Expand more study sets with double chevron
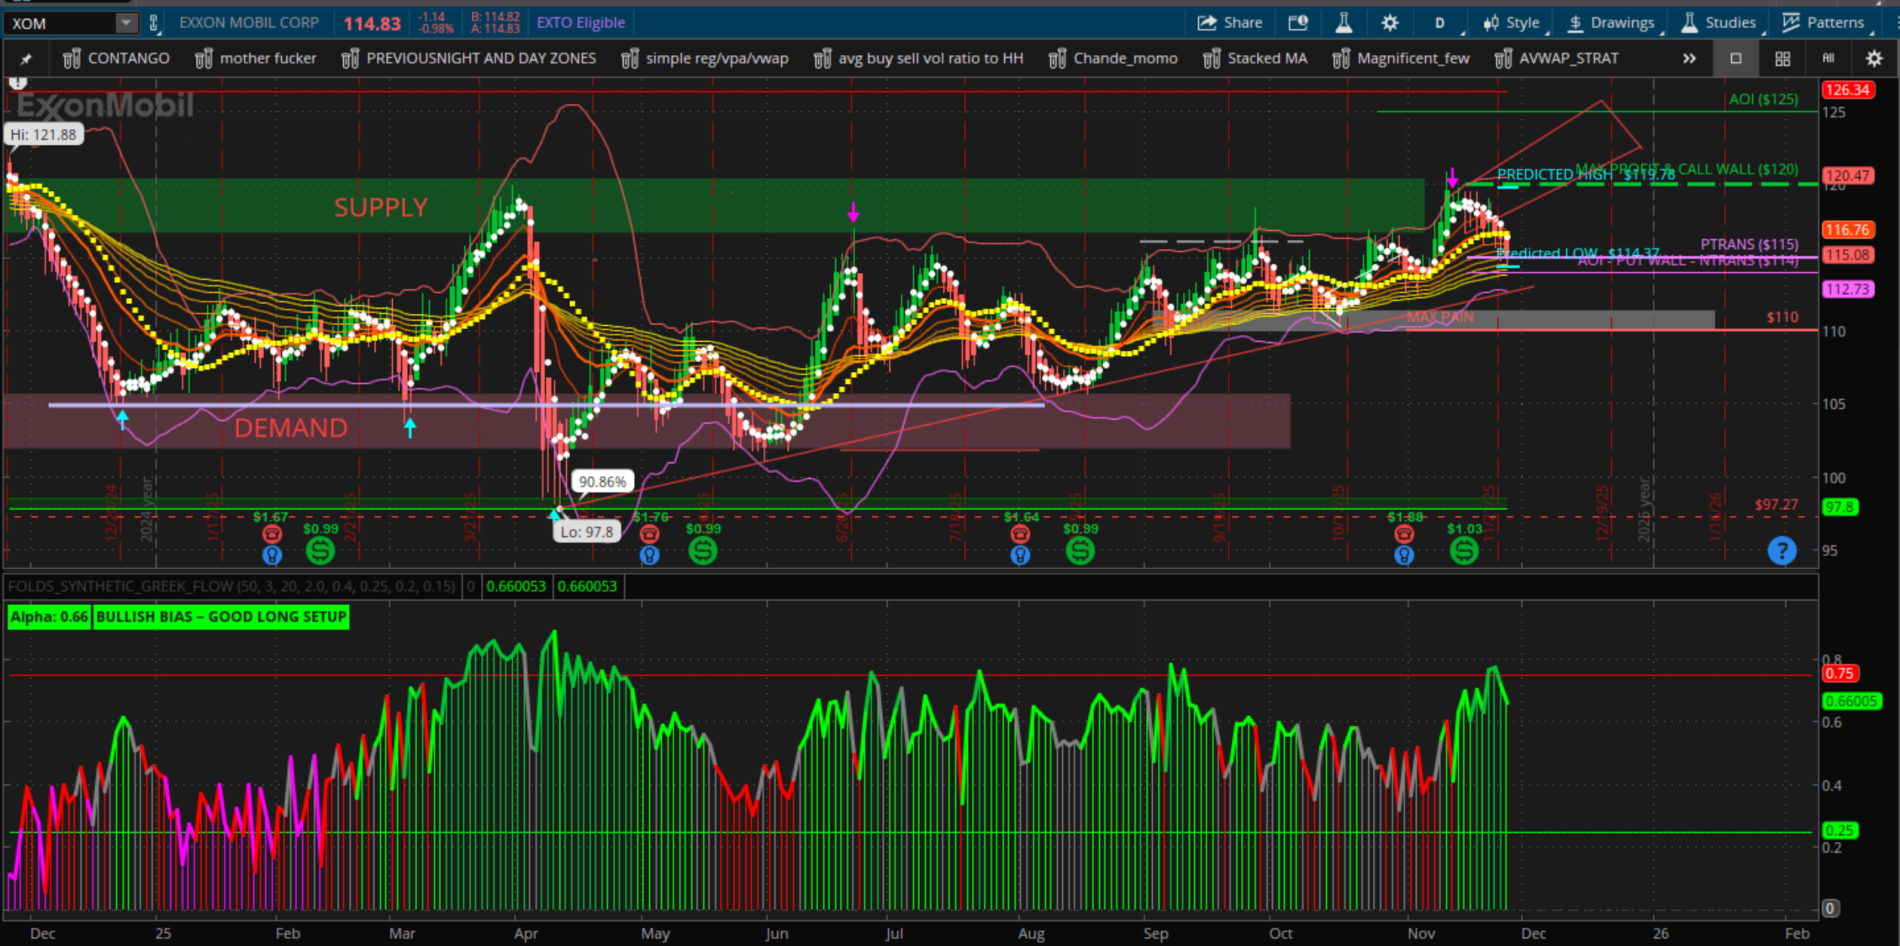The image size is (1900, 946). 1689,59
